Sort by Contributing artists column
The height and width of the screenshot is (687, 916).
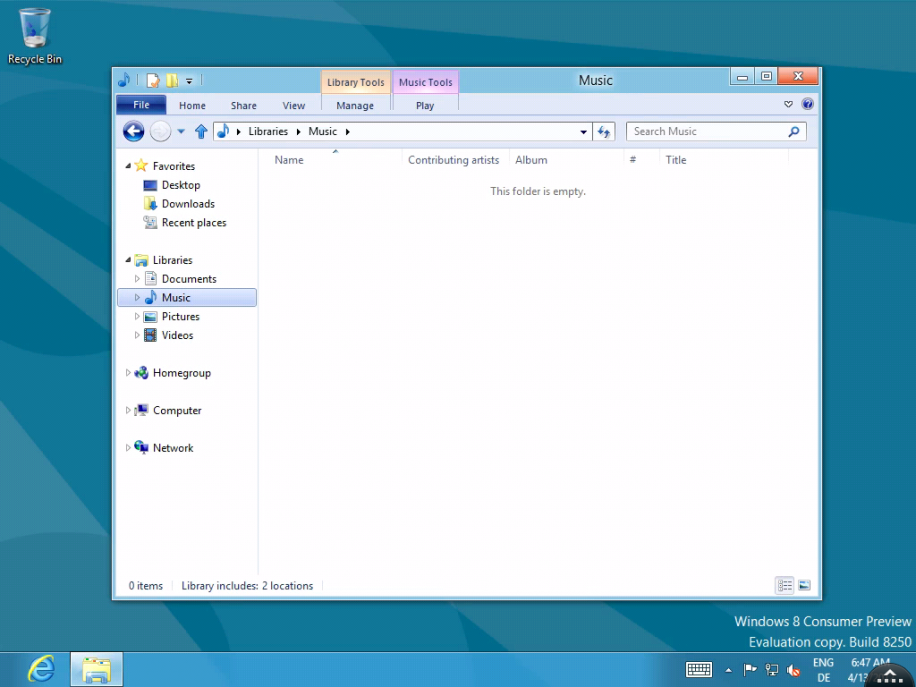454,160
